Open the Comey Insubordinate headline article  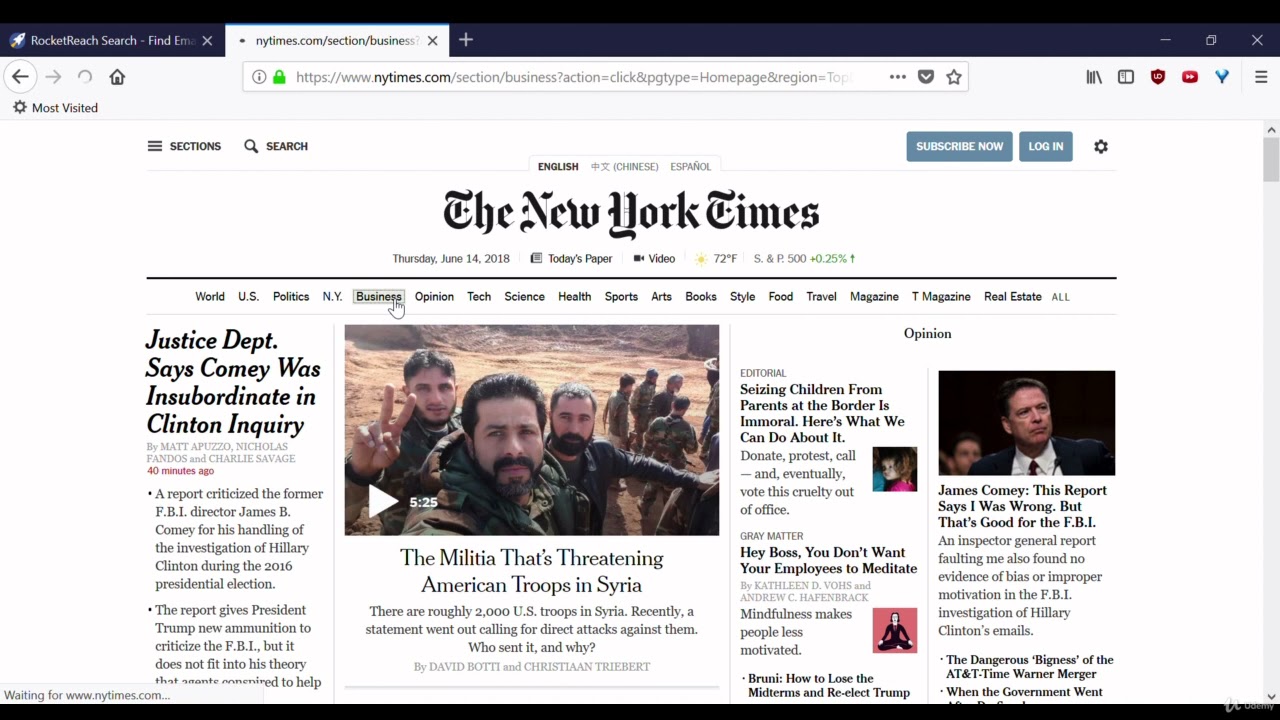click(233, 382)
